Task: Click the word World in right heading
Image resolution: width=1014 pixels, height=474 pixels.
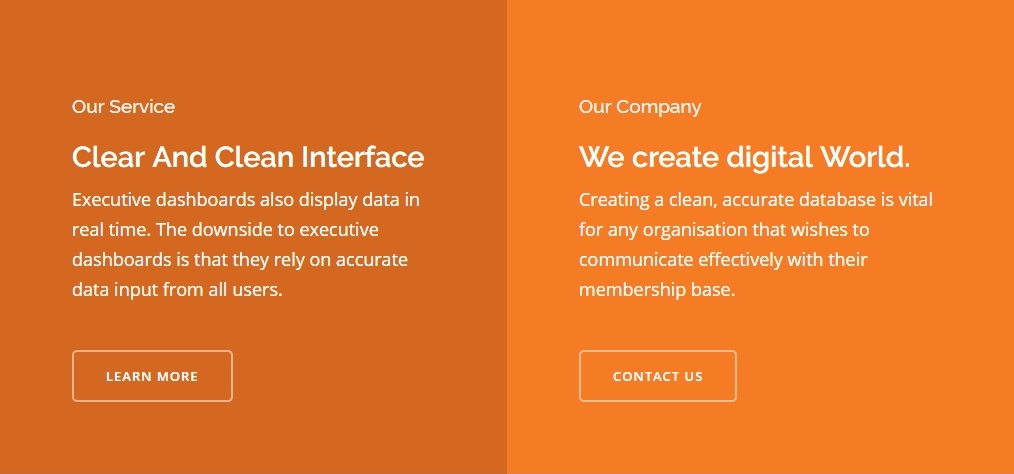Action: click(865, 157)
